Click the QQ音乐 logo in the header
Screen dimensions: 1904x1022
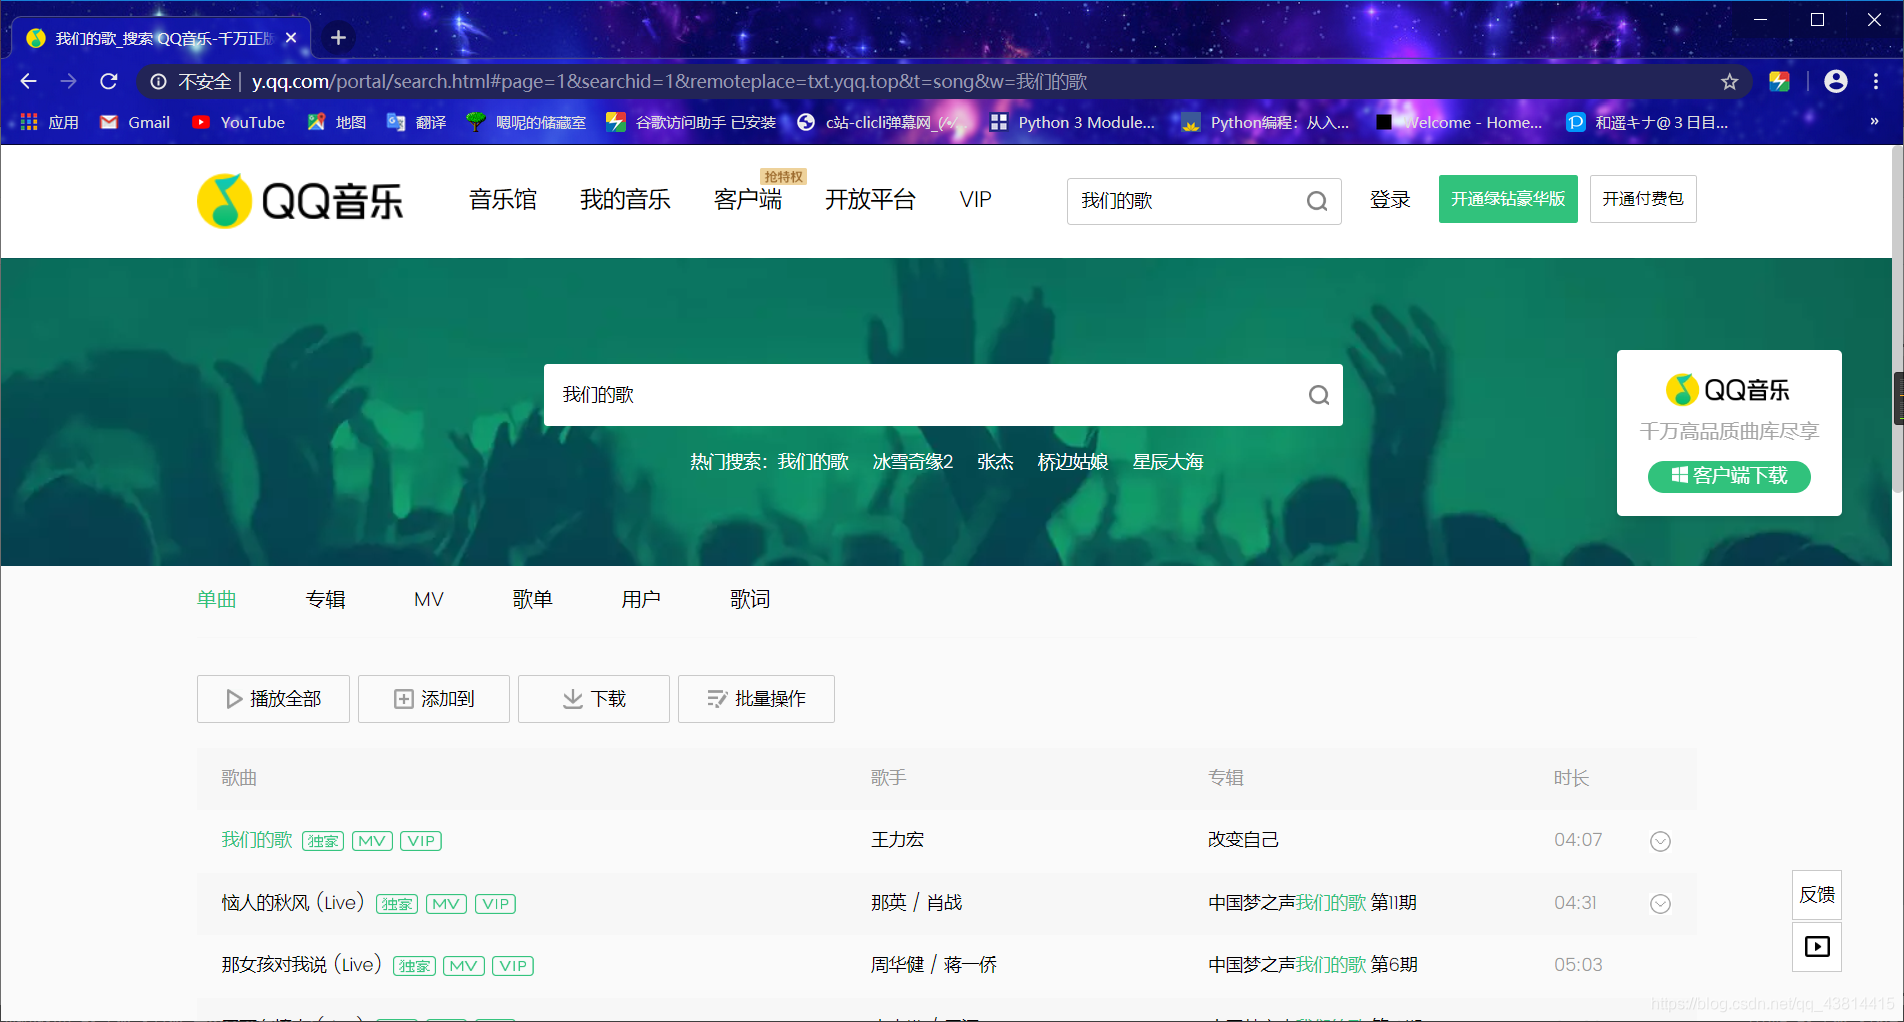tap(300, 201)
